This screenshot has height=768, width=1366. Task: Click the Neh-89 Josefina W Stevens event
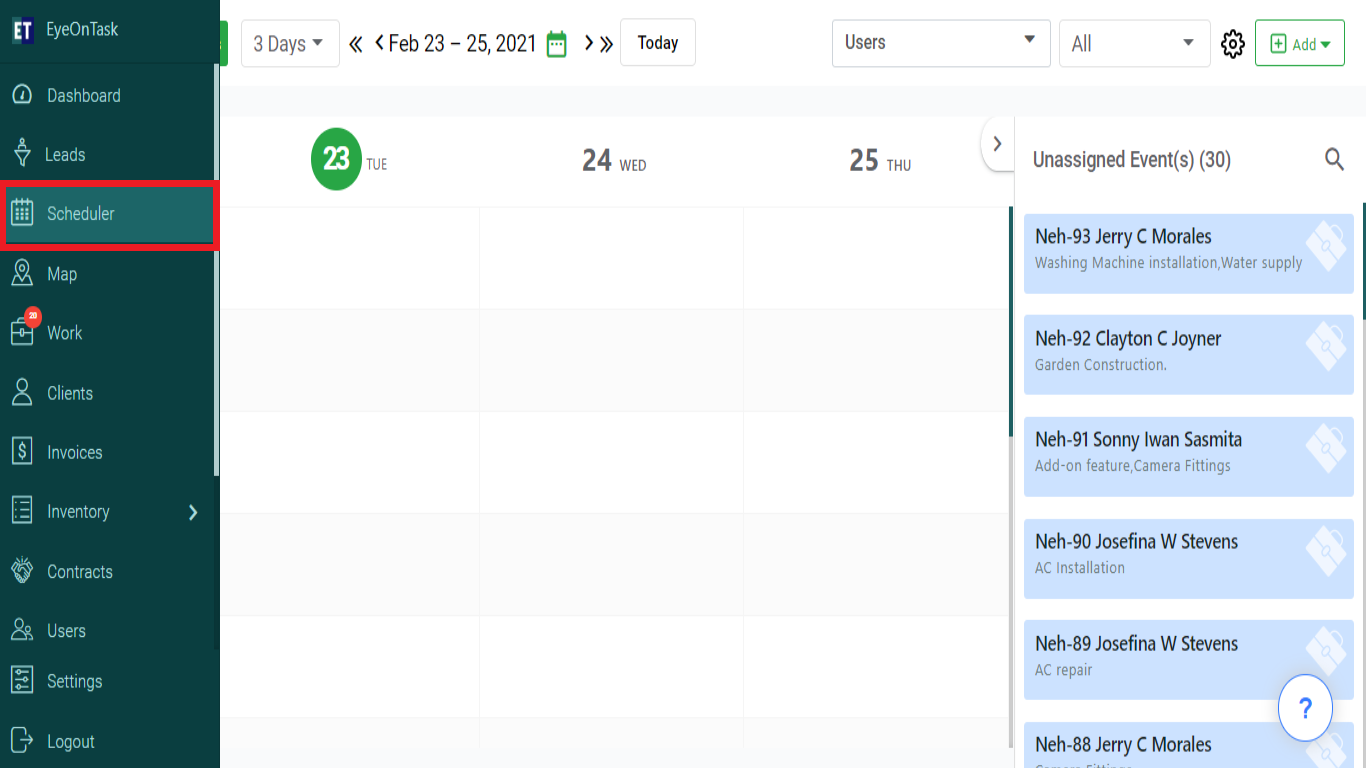(x=1189, y=660)
